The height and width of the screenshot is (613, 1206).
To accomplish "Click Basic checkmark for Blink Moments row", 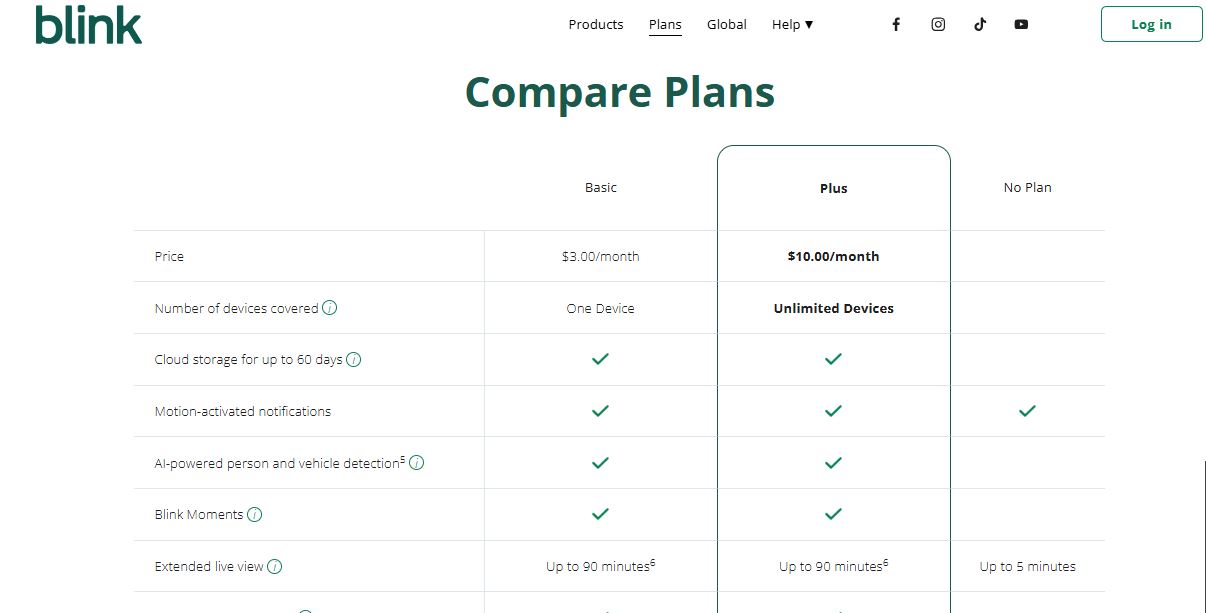I will (600, 514).
